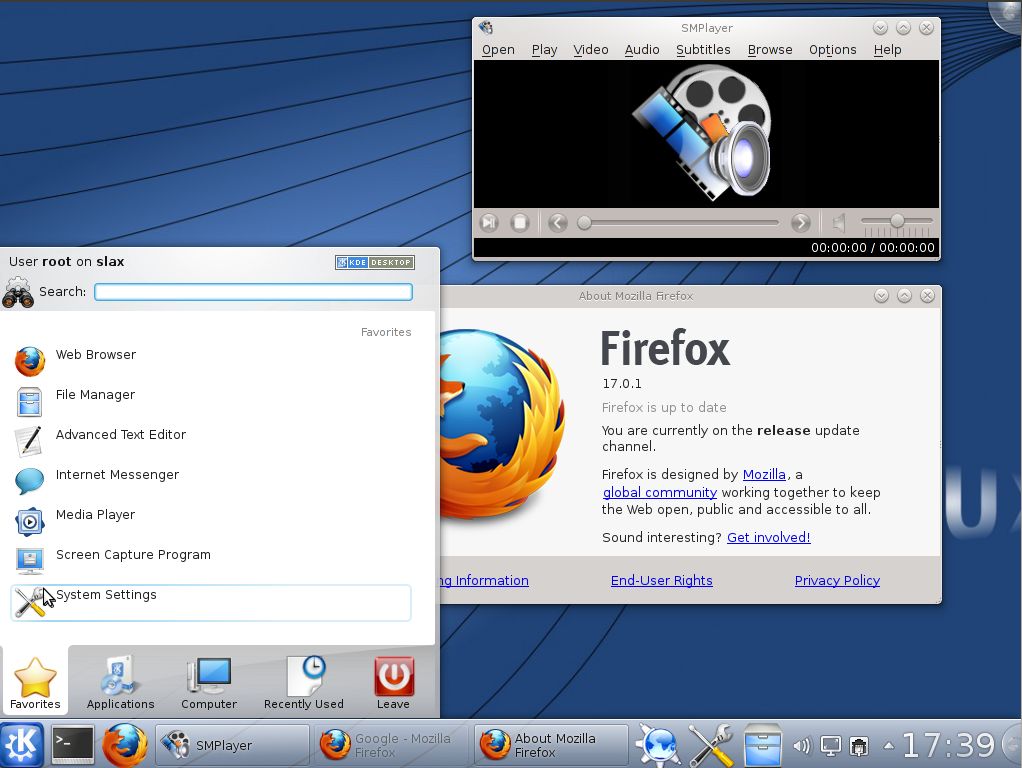The height and width of the screenshot is (768, 1022).
Task: Click the SMPlayer seek bar
Action: [679, 223]
